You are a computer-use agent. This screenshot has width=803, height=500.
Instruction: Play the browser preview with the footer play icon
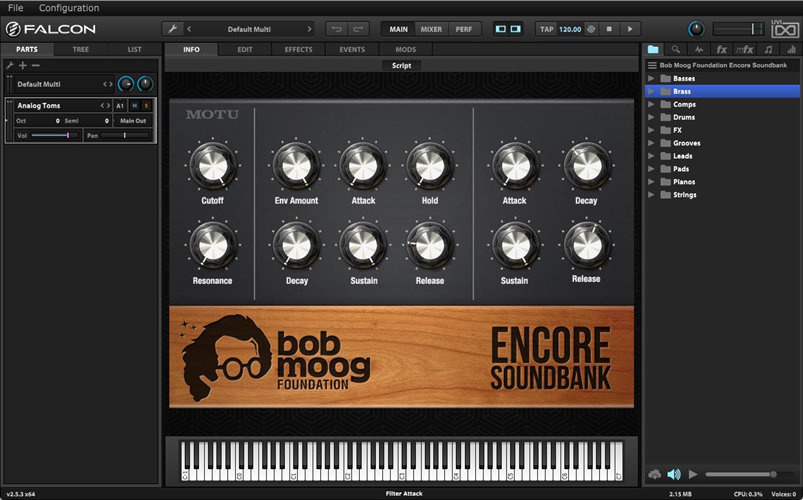(x=693, y=474)
